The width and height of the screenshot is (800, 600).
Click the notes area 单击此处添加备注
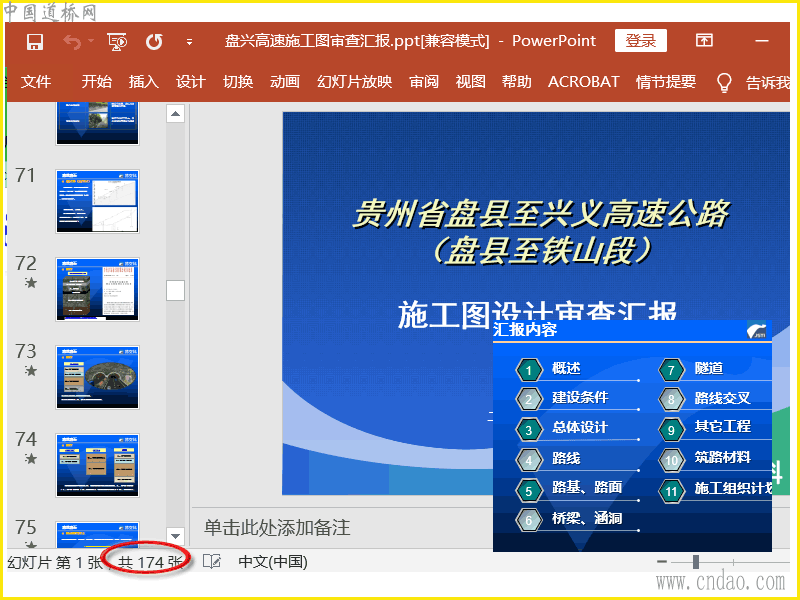pos(277,528)
